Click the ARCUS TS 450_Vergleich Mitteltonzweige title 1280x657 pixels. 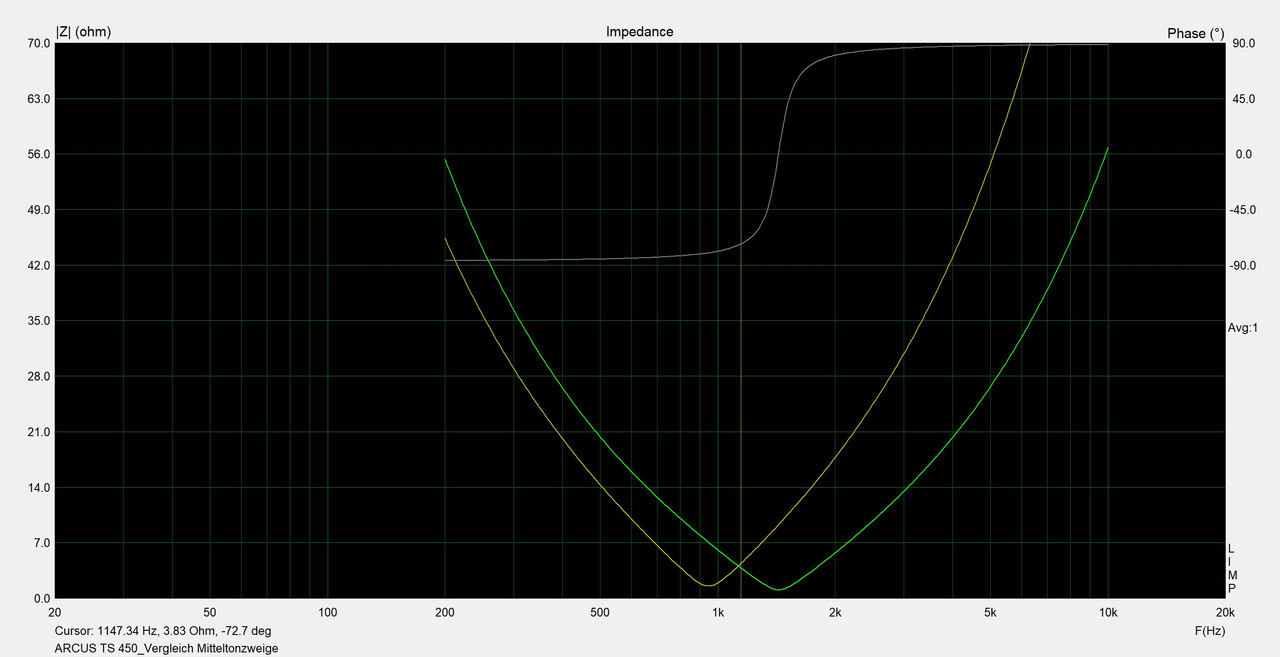(x=166, y=649)
